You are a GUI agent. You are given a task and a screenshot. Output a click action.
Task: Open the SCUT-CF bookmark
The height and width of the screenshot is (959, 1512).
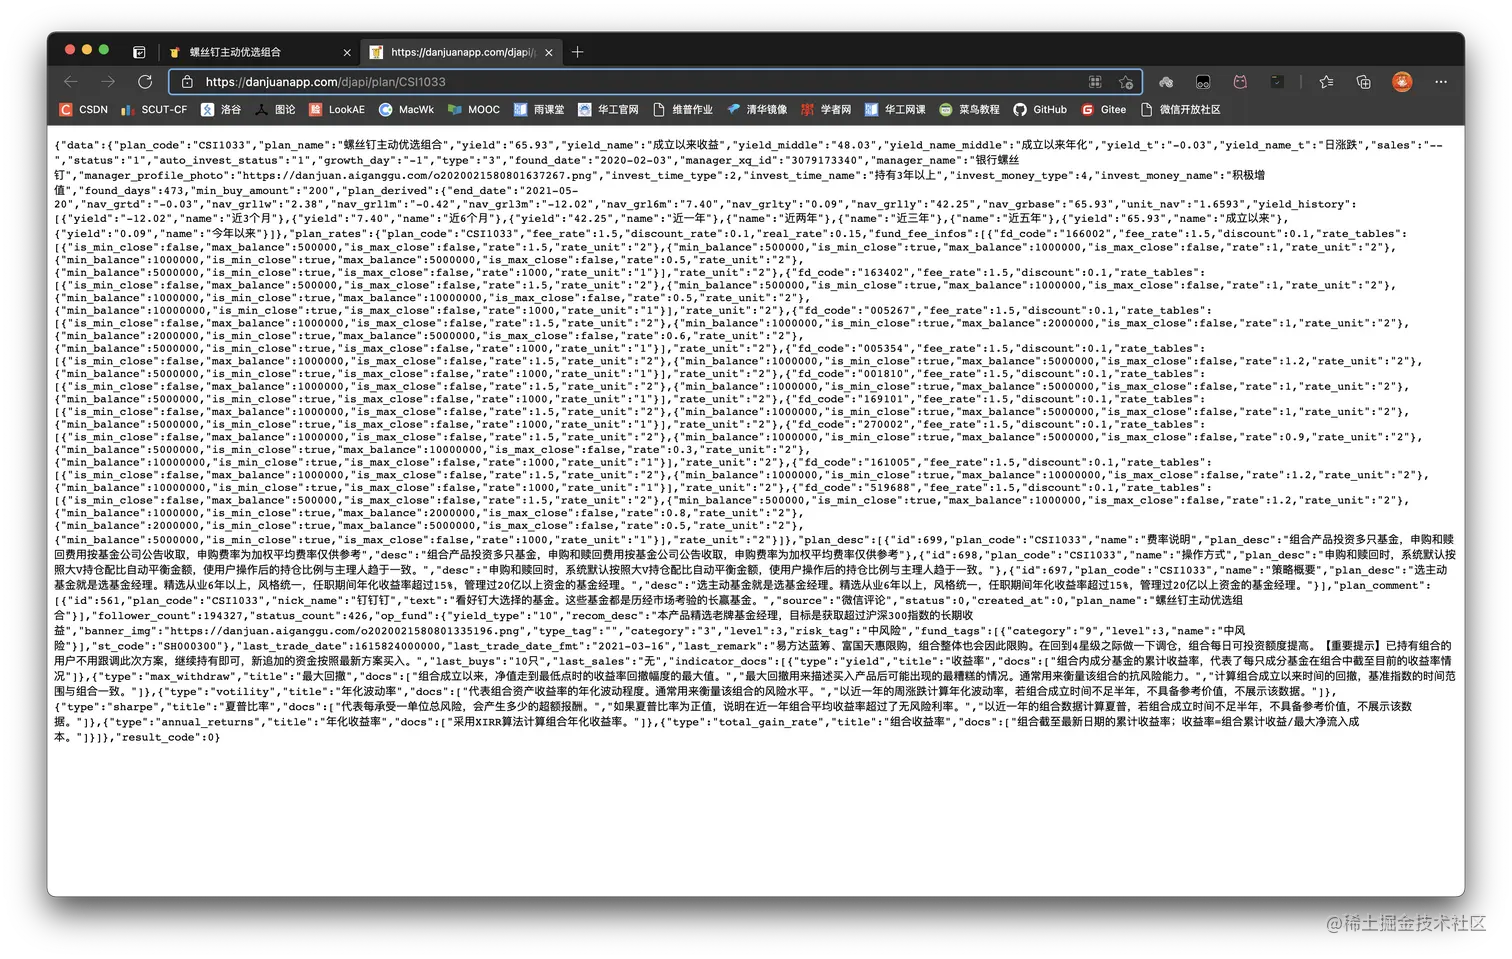pos(154,110)
